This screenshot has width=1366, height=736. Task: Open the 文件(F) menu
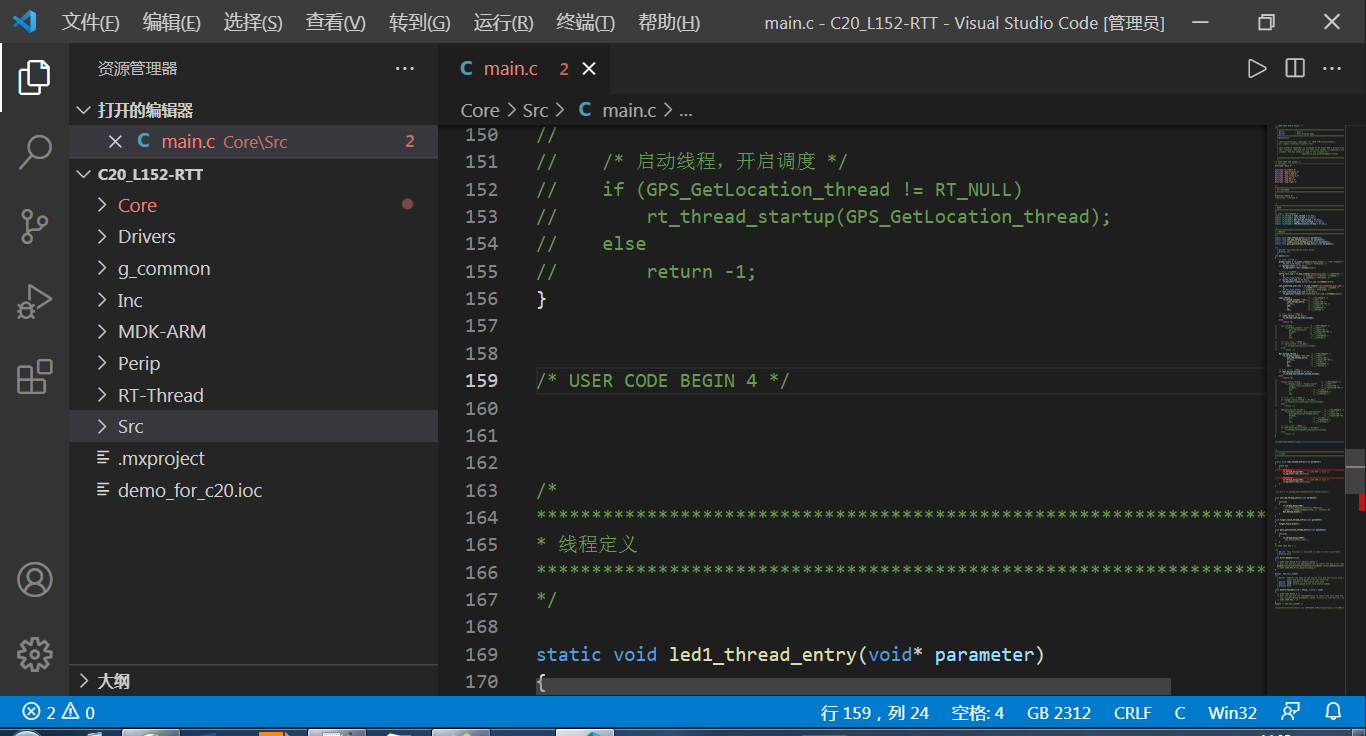pos(90,22)
